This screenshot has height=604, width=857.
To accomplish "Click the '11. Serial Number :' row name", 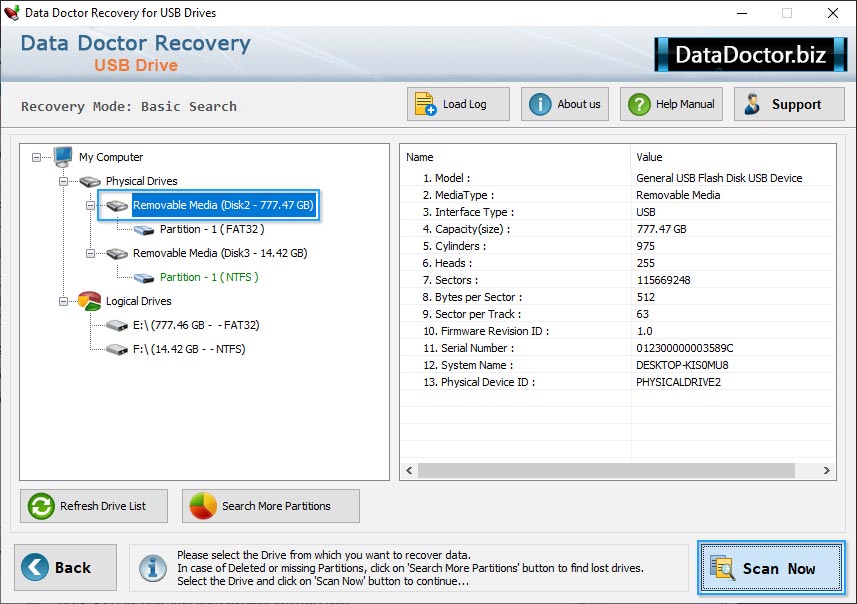I will click(x=468, y=348).
